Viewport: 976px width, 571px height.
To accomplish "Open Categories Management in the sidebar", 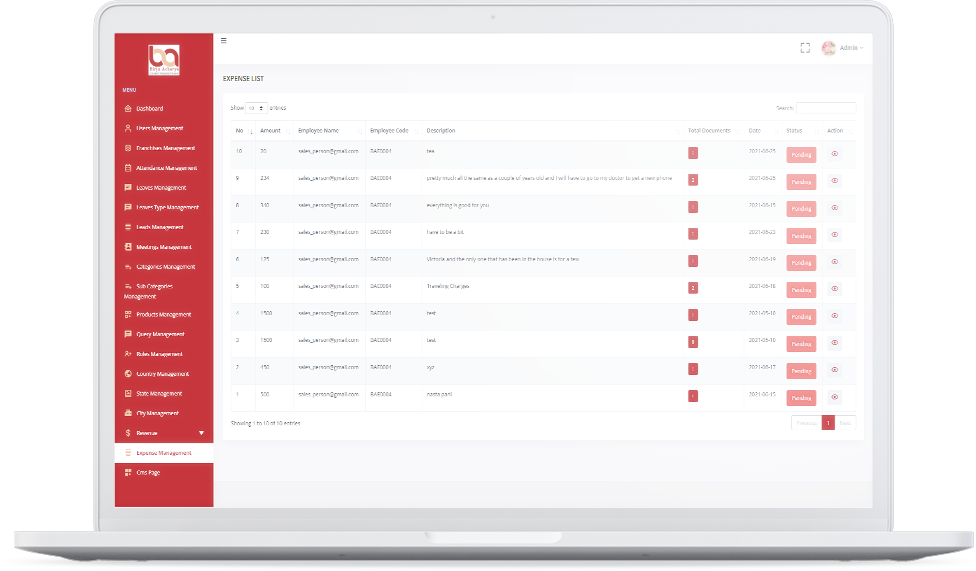I will click(x=164, y=267).
